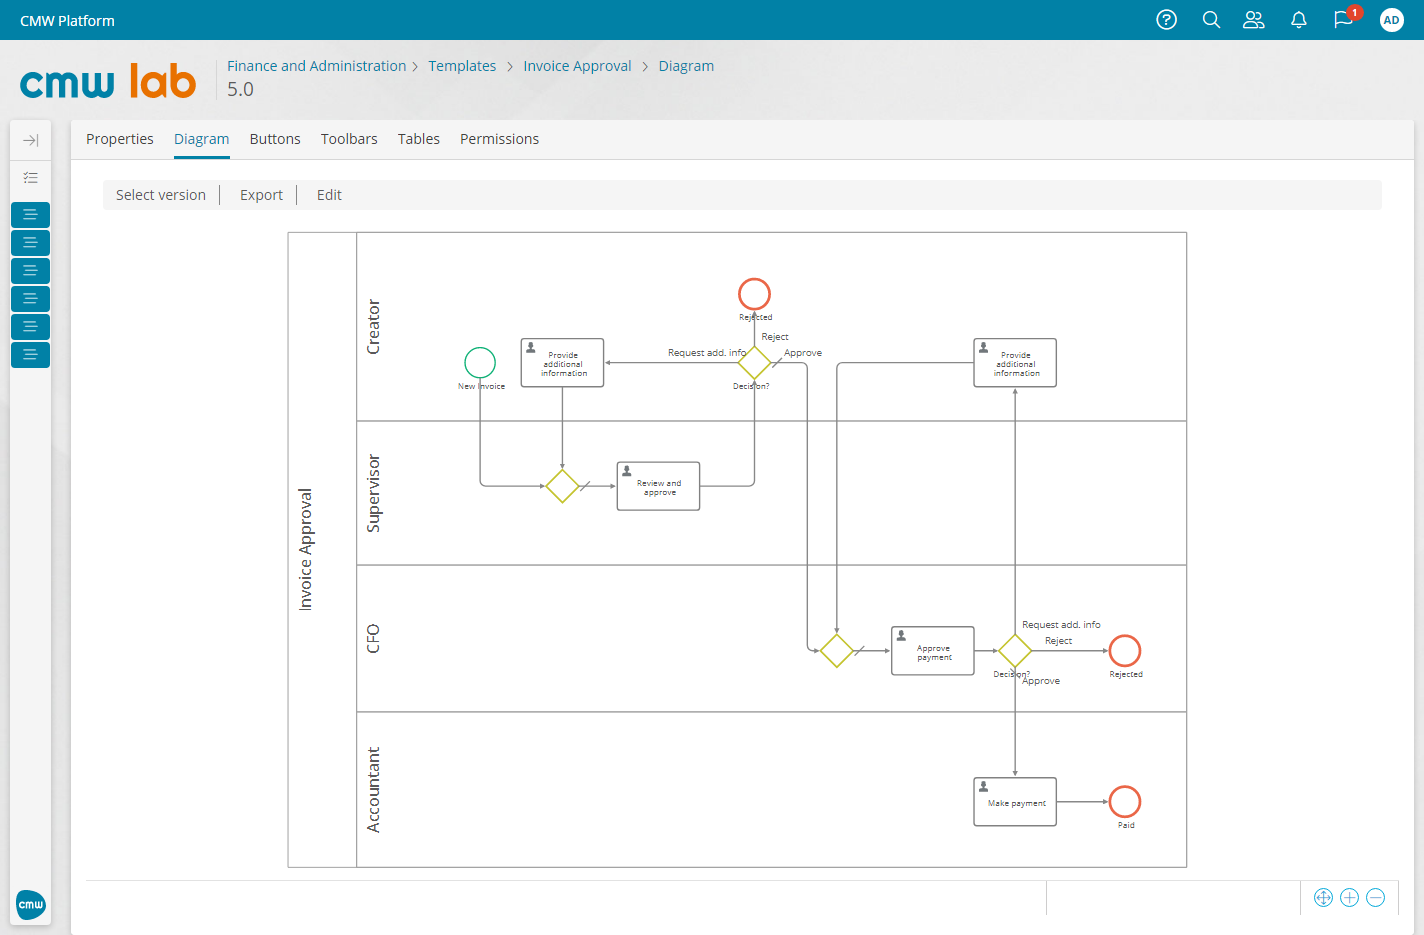This screenshot has height=935, width=1424.
Task: Click the first teal menu tile in the sidebar
Action: pos(30,214)
